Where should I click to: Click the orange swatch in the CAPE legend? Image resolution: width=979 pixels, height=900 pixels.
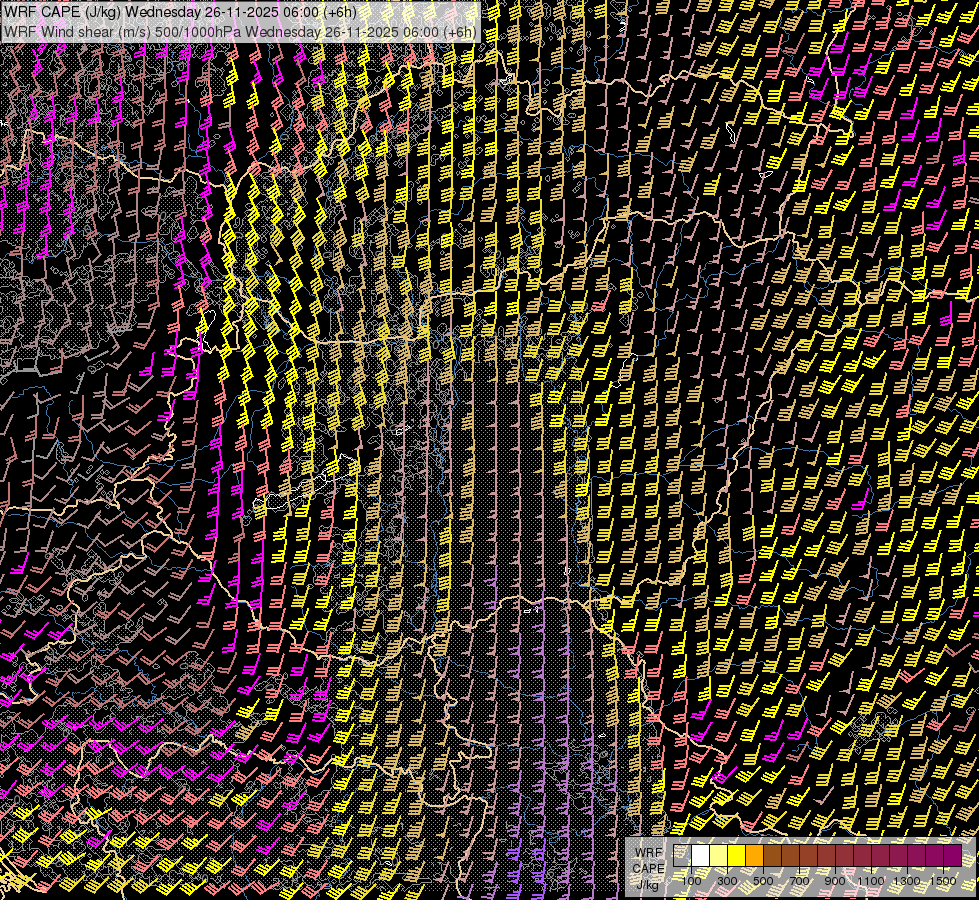tap(754, 855)
